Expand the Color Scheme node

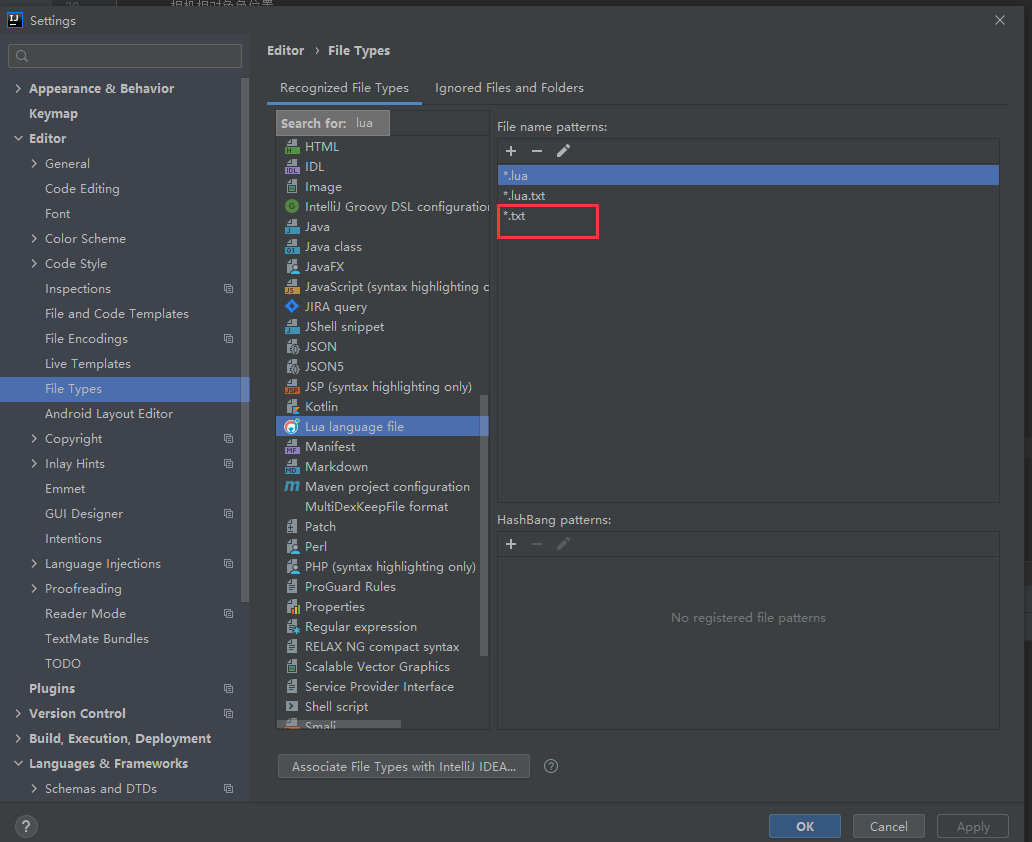(x=34, y=239)
